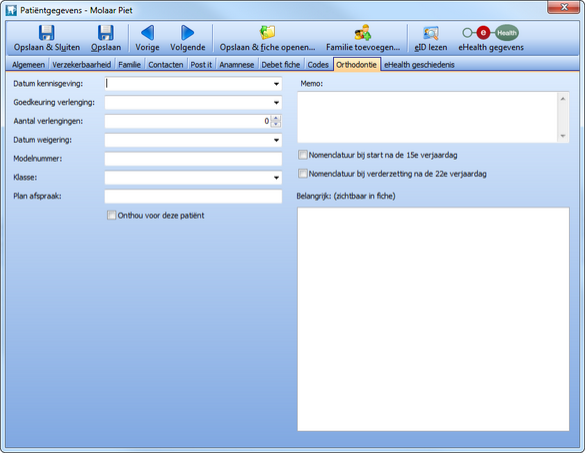Viewport: 585px width, 453px height.
Task: Check Onthou voor deze patiënt
Action: click(x=111, y=215)
